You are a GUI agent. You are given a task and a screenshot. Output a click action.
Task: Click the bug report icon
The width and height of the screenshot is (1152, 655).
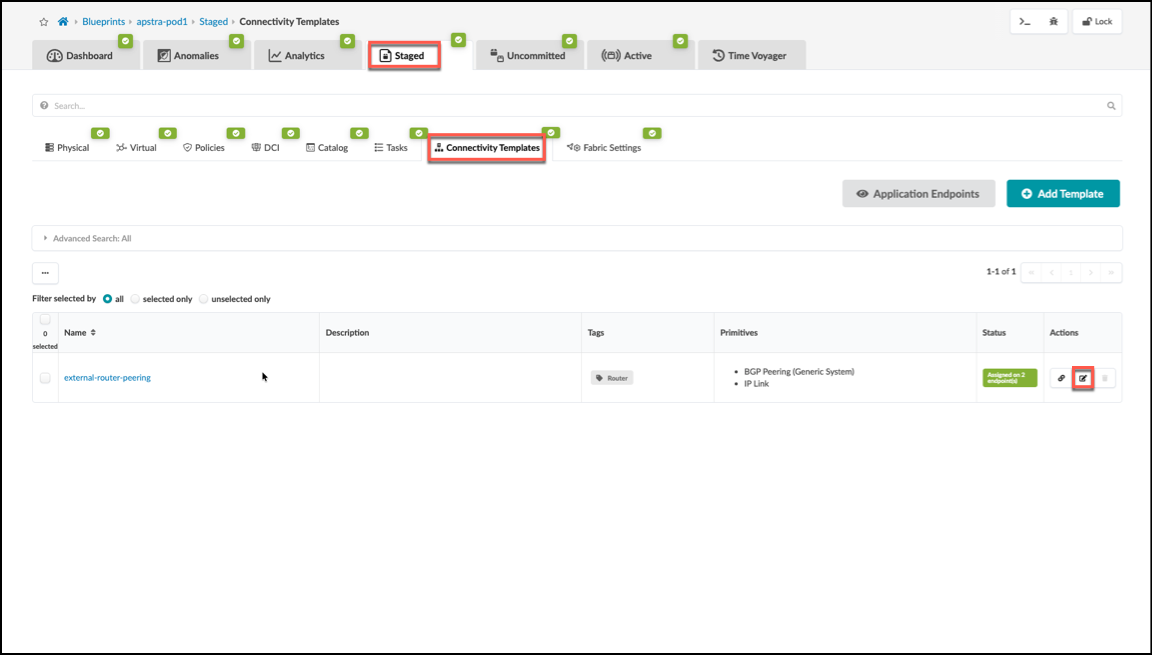[x=1054, y=22]
